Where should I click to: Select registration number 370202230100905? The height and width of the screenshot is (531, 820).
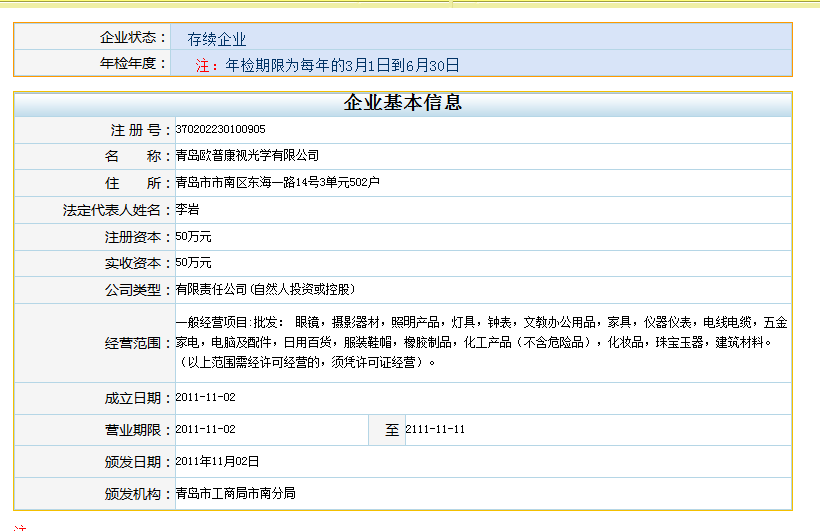pos(220,129)
